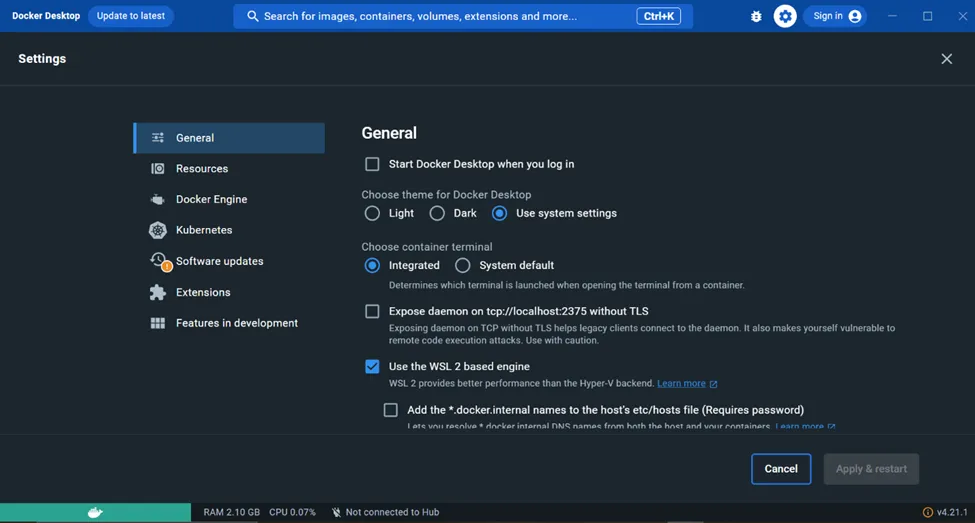Select the Dark theme radio button

[437, 213]
